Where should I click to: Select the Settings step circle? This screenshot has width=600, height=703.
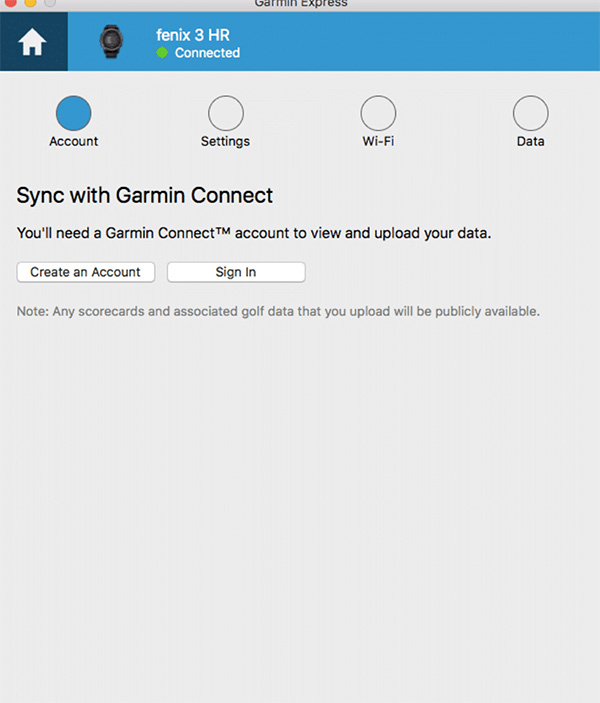(225, 113)
